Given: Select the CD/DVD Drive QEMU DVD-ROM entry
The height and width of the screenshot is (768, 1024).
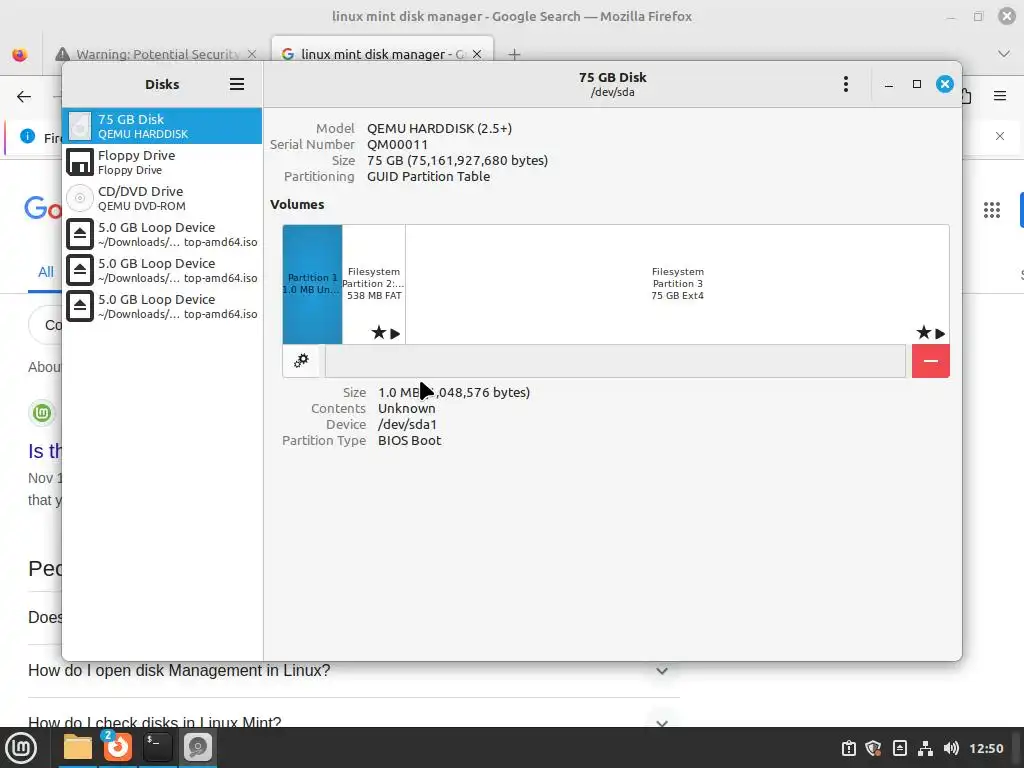Looking at the screenshot, I should (162, 198).
